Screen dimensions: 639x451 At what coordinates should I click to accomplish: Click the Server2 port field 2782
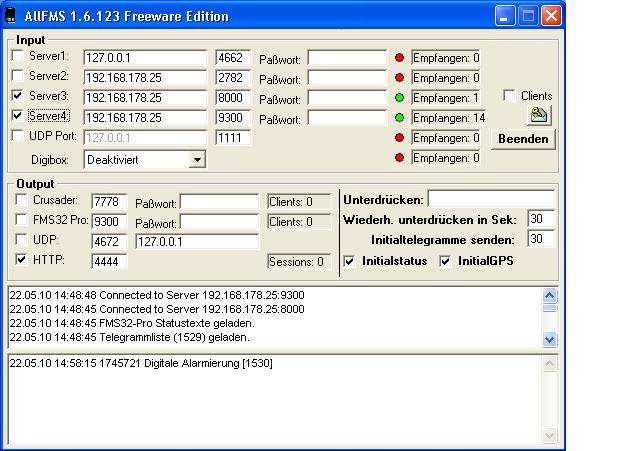(233, 77)
